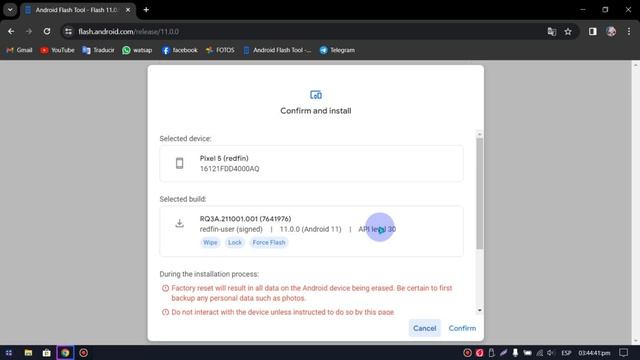Open the translate page icon

(552, 31)
